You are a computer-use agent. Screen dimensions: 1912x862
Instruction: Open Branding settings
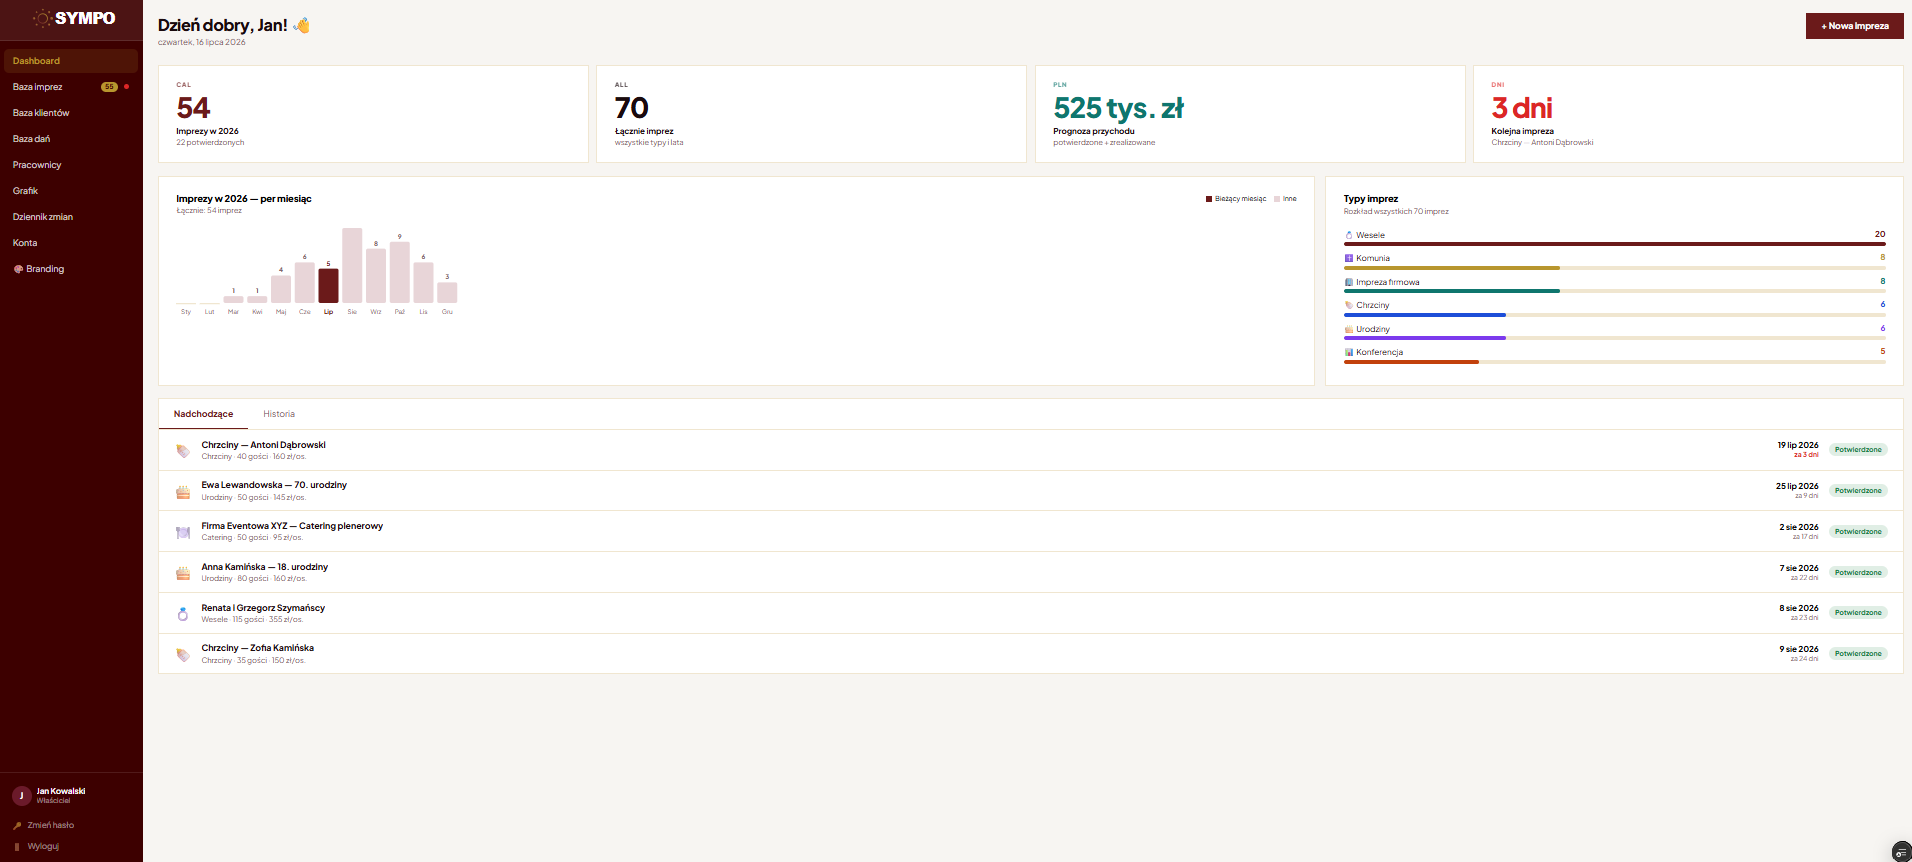pos(71,269)
